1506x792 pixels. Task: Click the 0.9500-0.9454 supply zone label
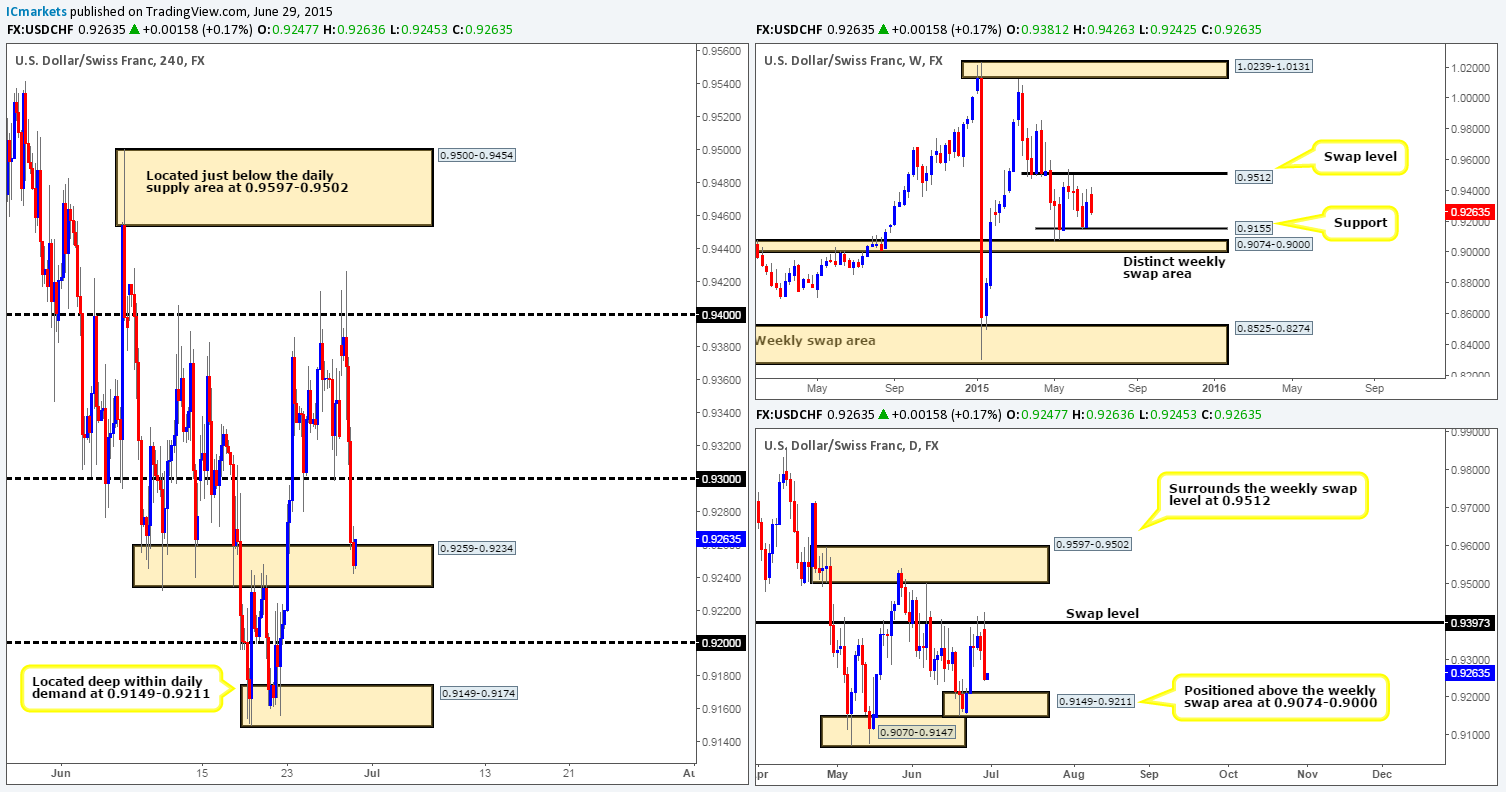(476, 155)
